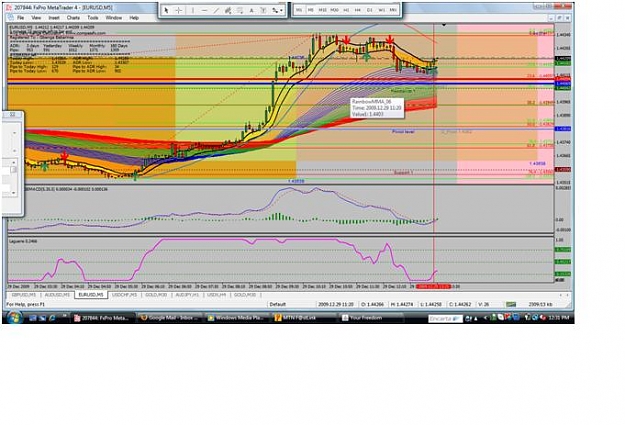Viewport: 625px width, 425px height.
Task: Click the taskbar clock
Action: 561,318
